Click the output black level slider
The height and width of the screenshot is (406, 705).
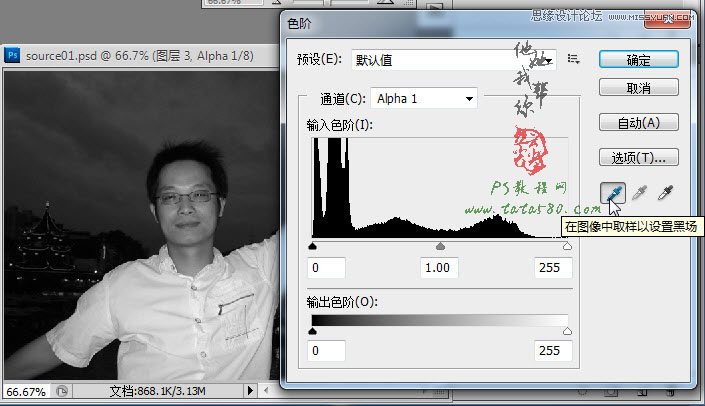(x=312, y=331)
